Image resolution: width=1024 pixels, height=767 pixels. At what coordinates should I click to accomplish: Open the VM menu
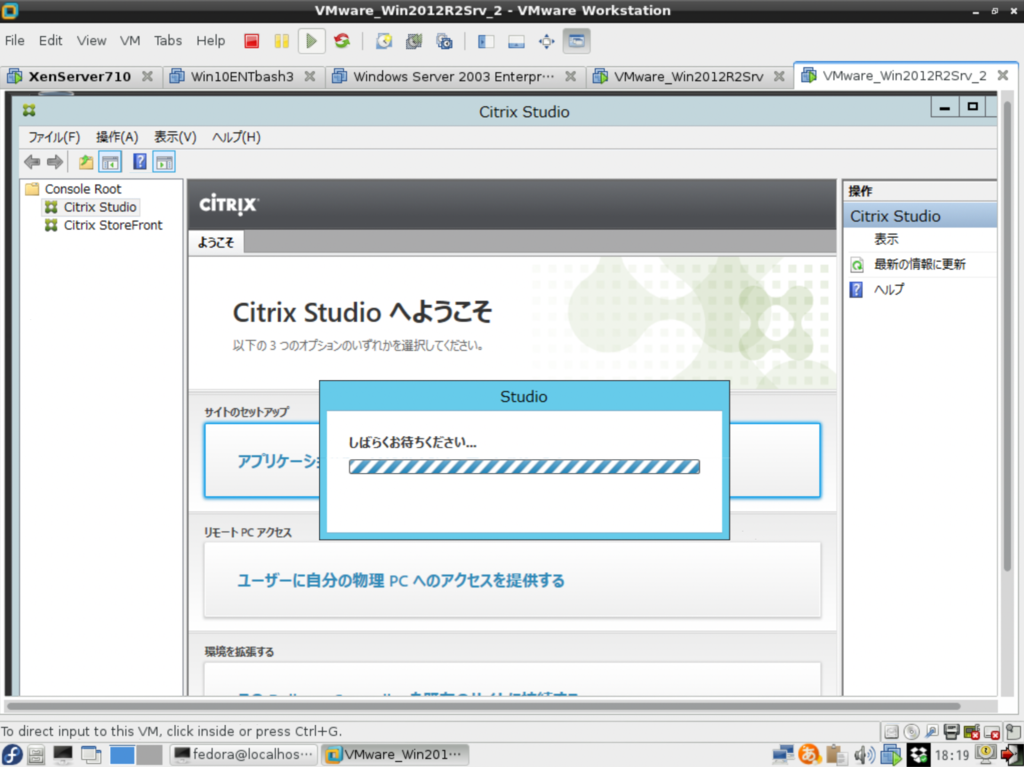point(130,41)
